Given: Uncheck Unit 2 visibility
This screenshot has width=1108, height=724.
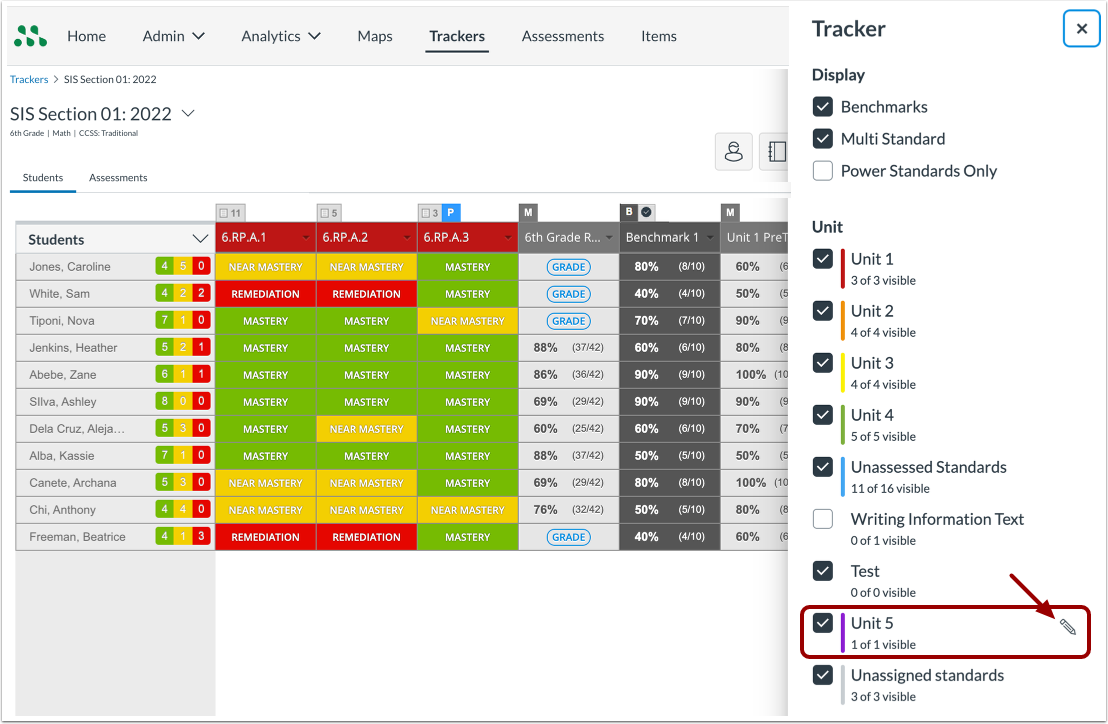Looking at the screenshot, I should click(823, 311).
